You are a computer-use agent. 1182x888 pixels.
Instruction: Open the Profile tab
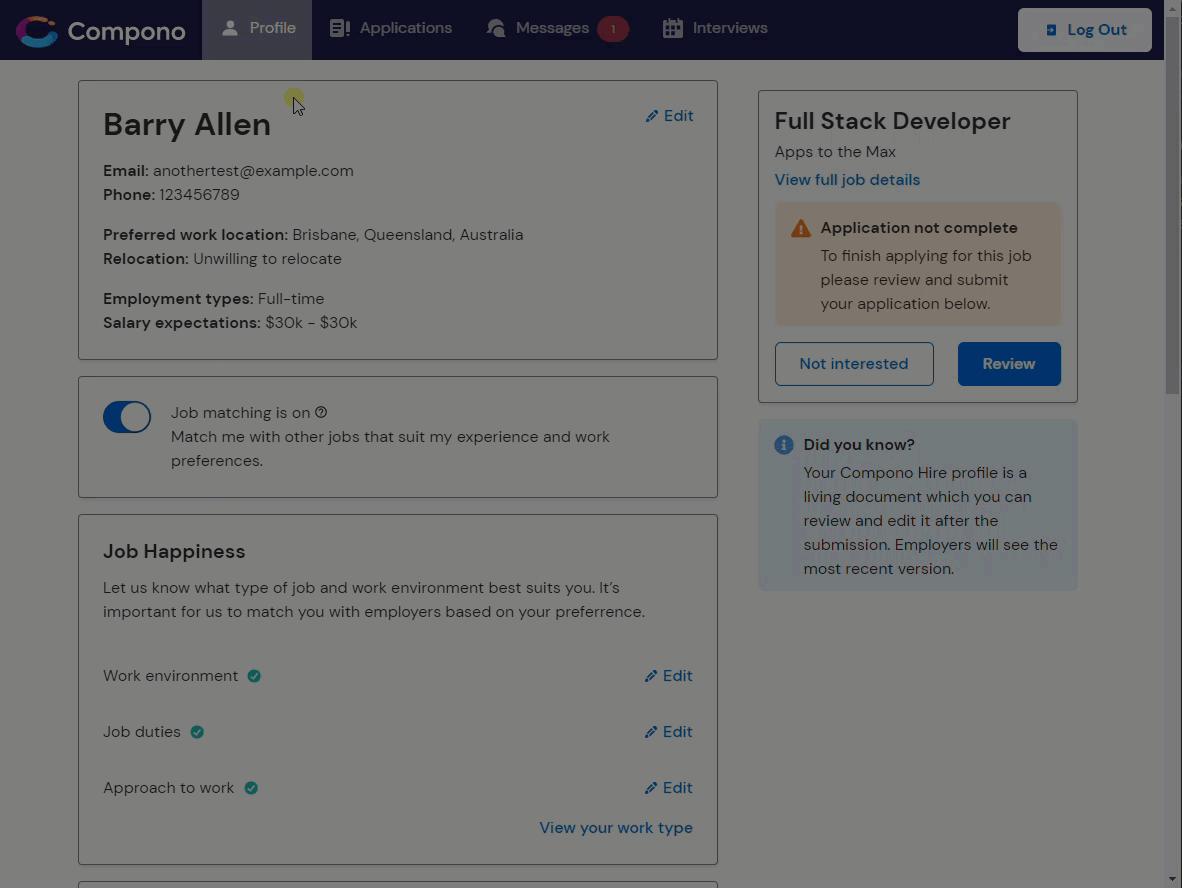tap(257, 29)
